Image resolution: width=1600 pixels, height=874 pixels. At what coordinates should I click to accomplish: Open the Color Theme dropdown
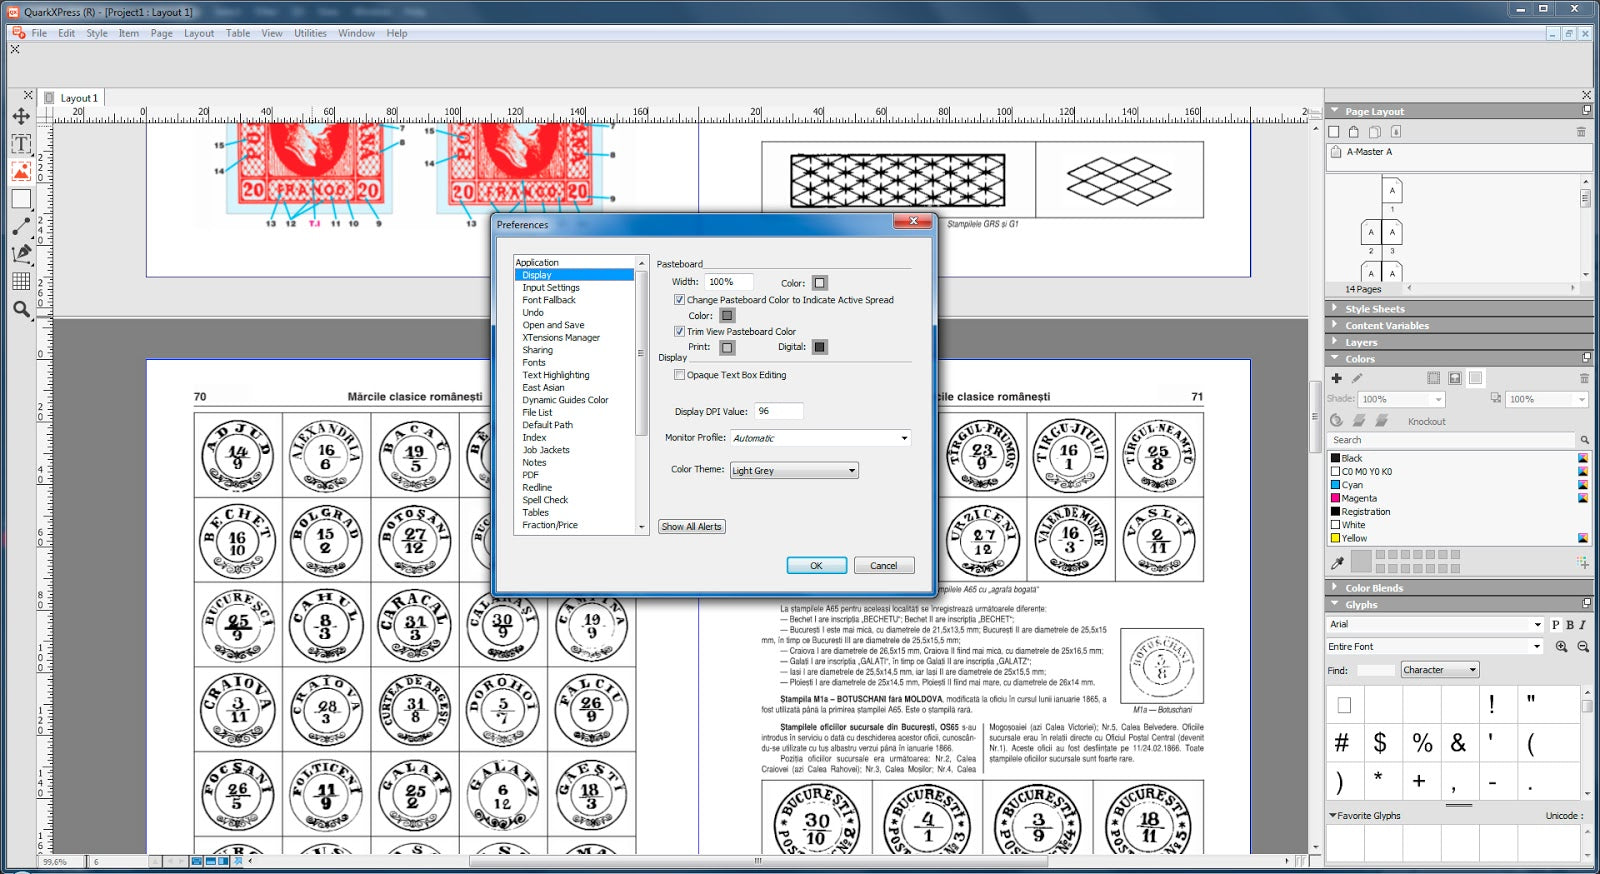(794, 470)
